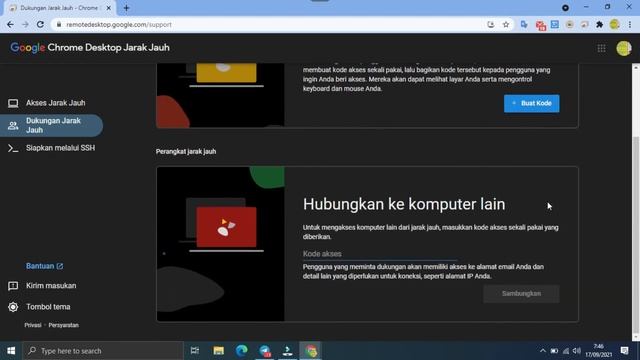Image resolution: width=640 pixels, height=360 pixels.
Task: Select Dukungan Jarak Jauh sidebar item
Action: (51, 125)
